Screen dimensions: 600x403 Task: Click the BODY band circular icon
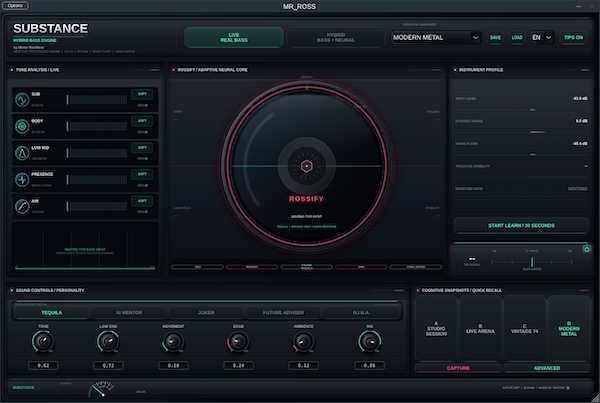click(22, 126)
